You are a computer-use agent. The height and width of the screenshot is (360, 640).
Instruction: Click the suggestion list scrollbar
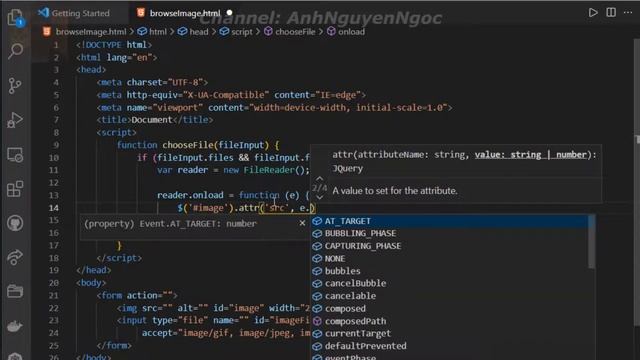coord(592,242)
